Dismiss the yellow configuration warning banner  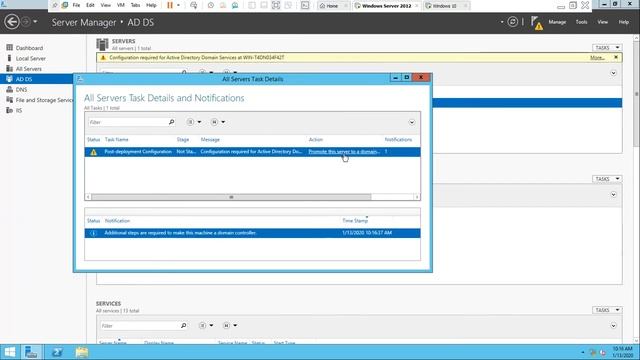click(616, 57)
